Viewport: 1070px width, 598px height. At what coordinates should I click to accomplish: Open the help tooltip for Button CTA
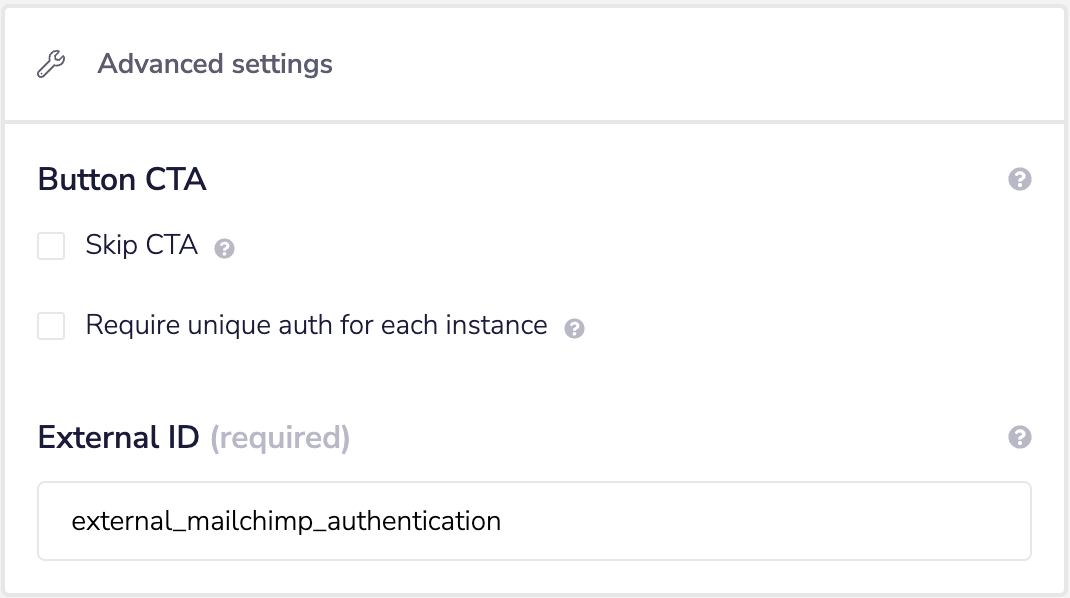[1019, 180]
